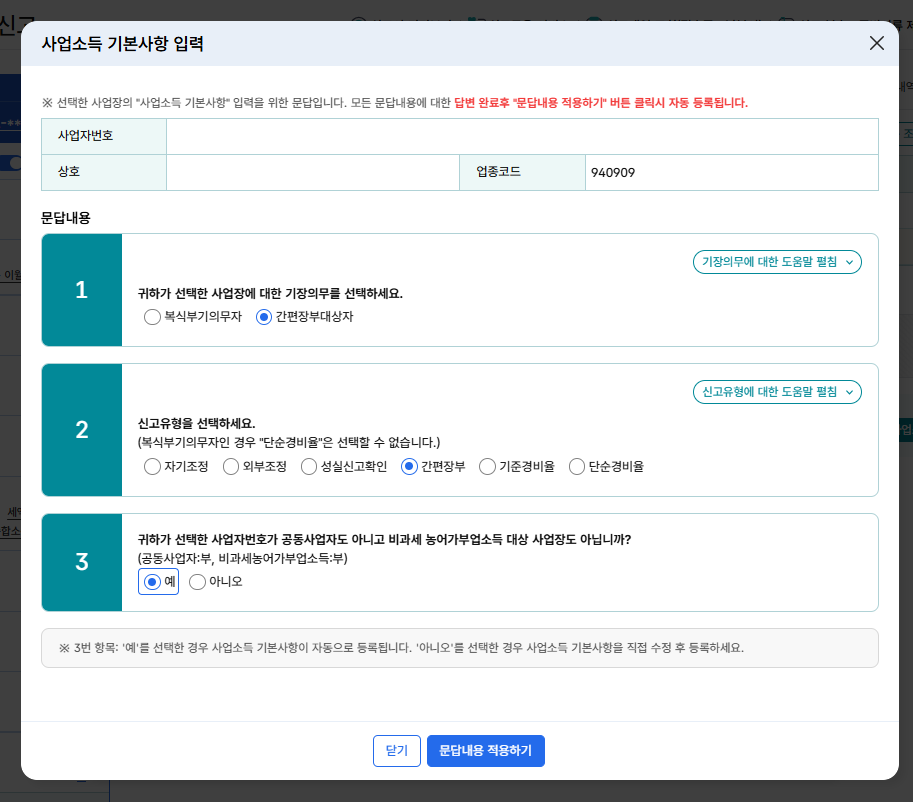Screen dimensions: 913x802
Task: Select the 간편장부대상자 radio button
Action: click(262, 317)
